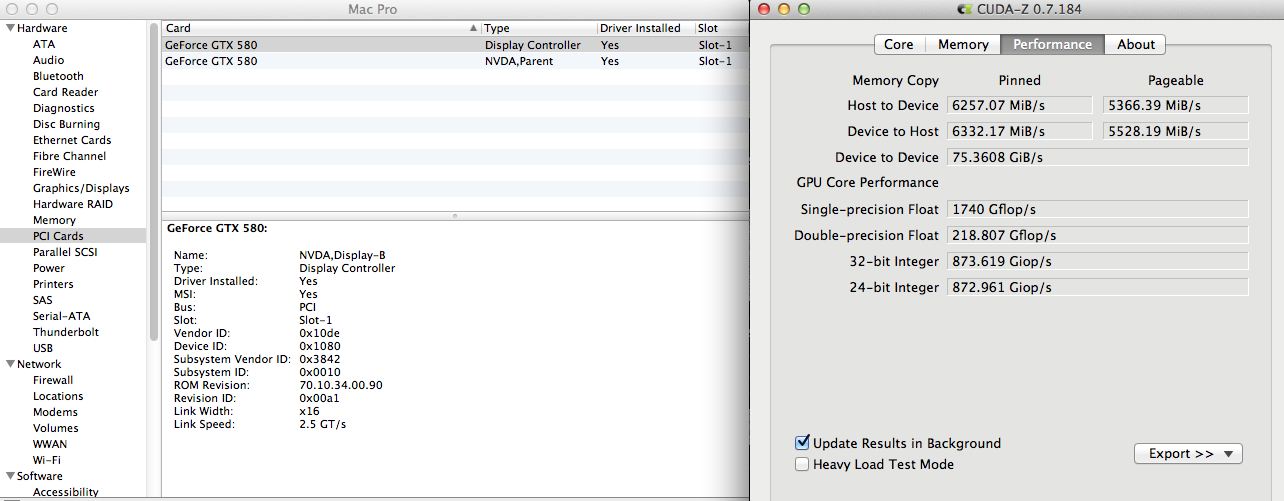This screenshot has height=501, width=1284.
Task: Select FireWire in sidebar
Action: tap(54, 172)
